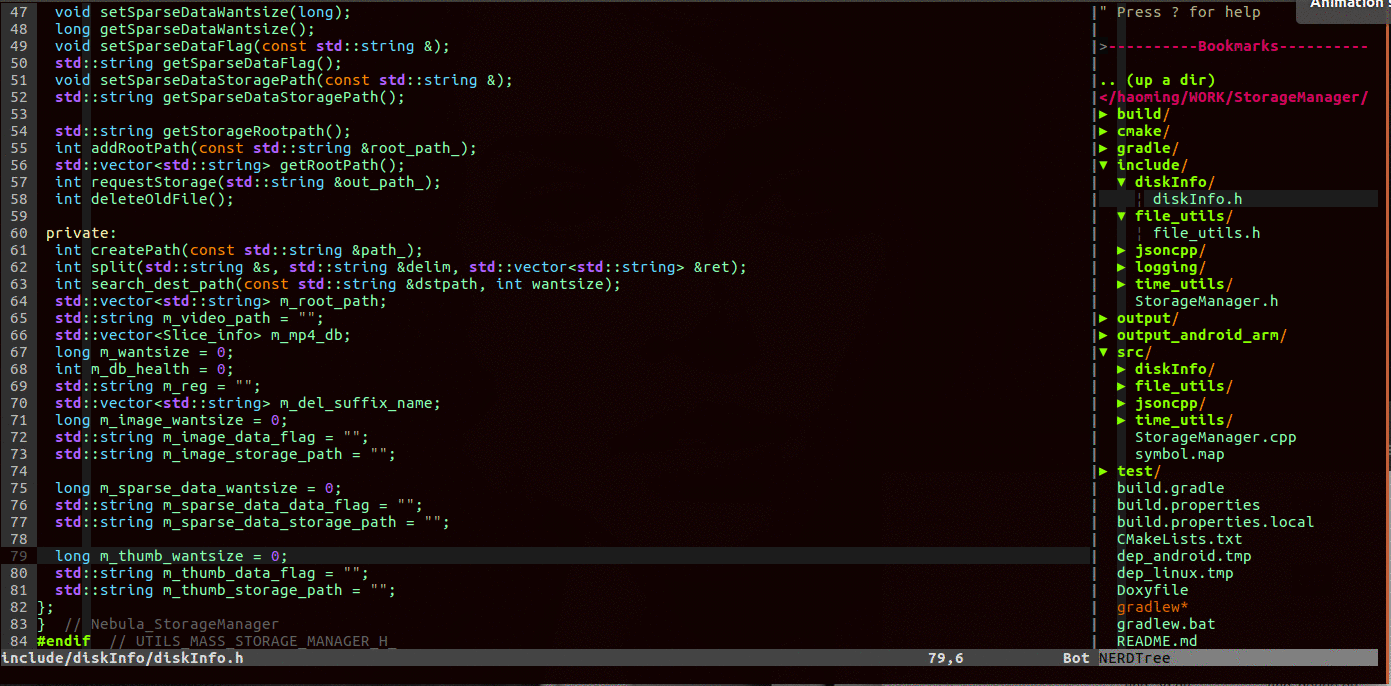
Task: Click on getStorageRootpath() line 54
Action: (x=203, y=131)
